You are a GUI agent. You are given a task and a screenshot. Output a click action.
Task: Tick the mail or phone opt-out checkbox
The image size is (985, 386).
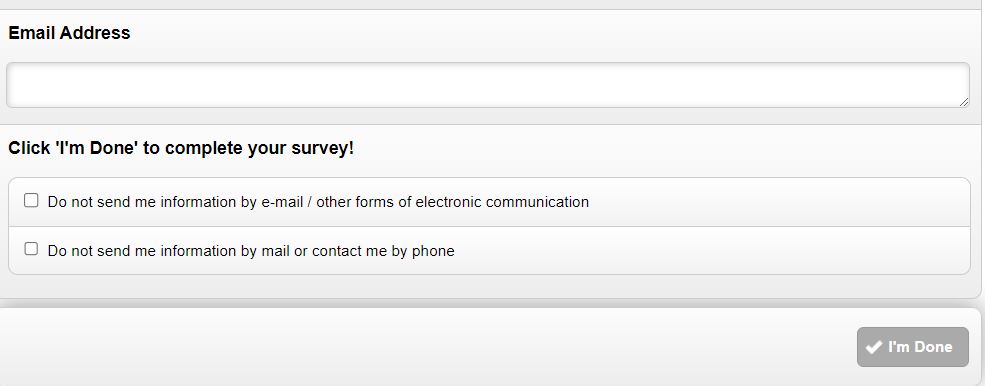coord(31,249)
